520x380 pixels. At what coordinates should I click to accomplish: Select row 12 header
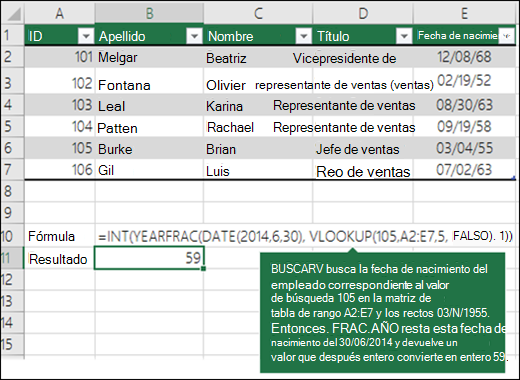[12, 279]
